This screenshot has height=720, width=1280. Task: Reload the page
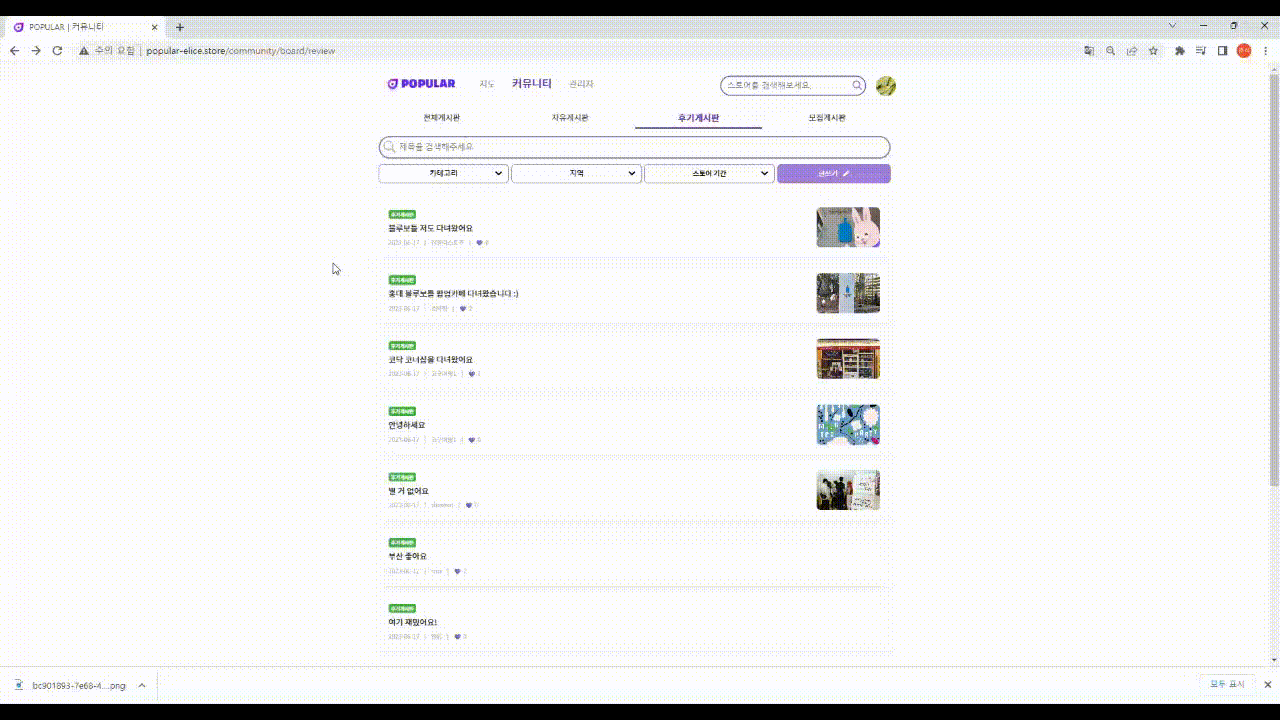click(57, 51)
